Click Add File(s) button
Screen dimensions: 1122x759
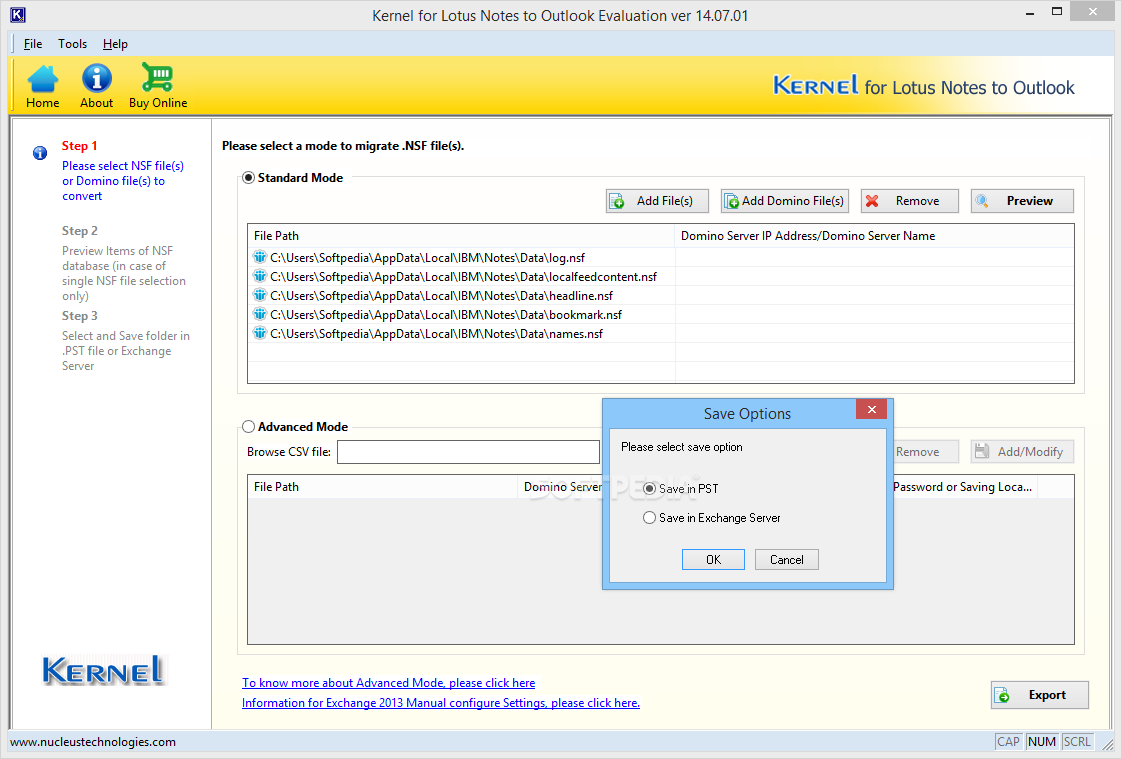click(658, 201)
